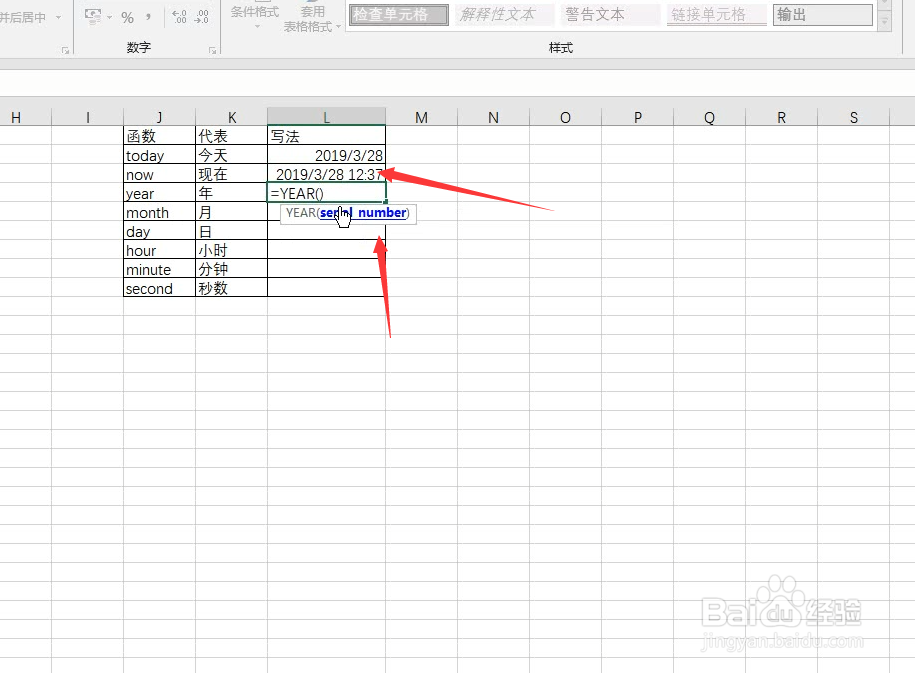This screenshot has height=673, width=915.
Task: Select the cell containing 代表
Action: [232, 136]
